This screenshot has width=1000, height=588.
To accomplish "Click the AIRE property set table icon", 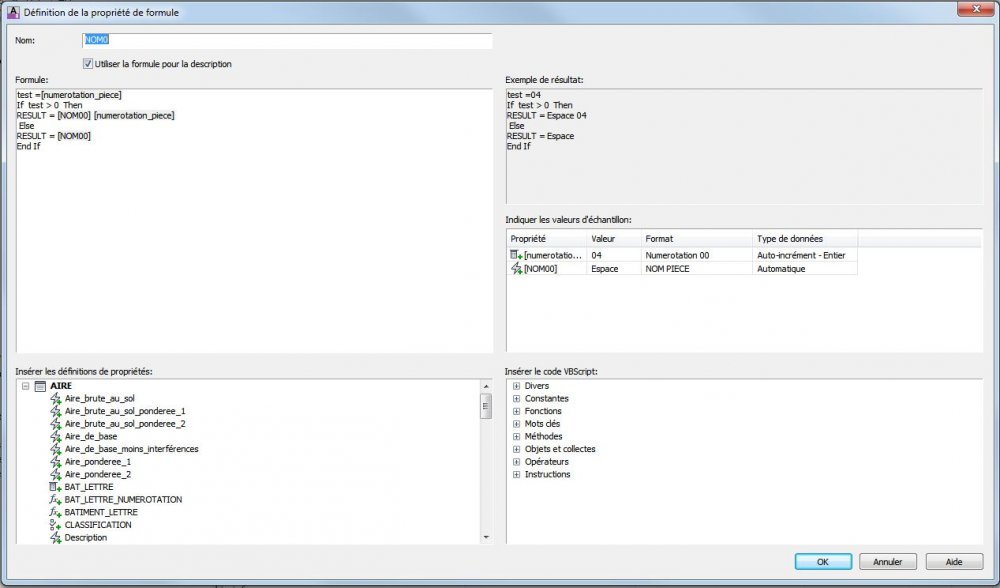I will point(40,386).
